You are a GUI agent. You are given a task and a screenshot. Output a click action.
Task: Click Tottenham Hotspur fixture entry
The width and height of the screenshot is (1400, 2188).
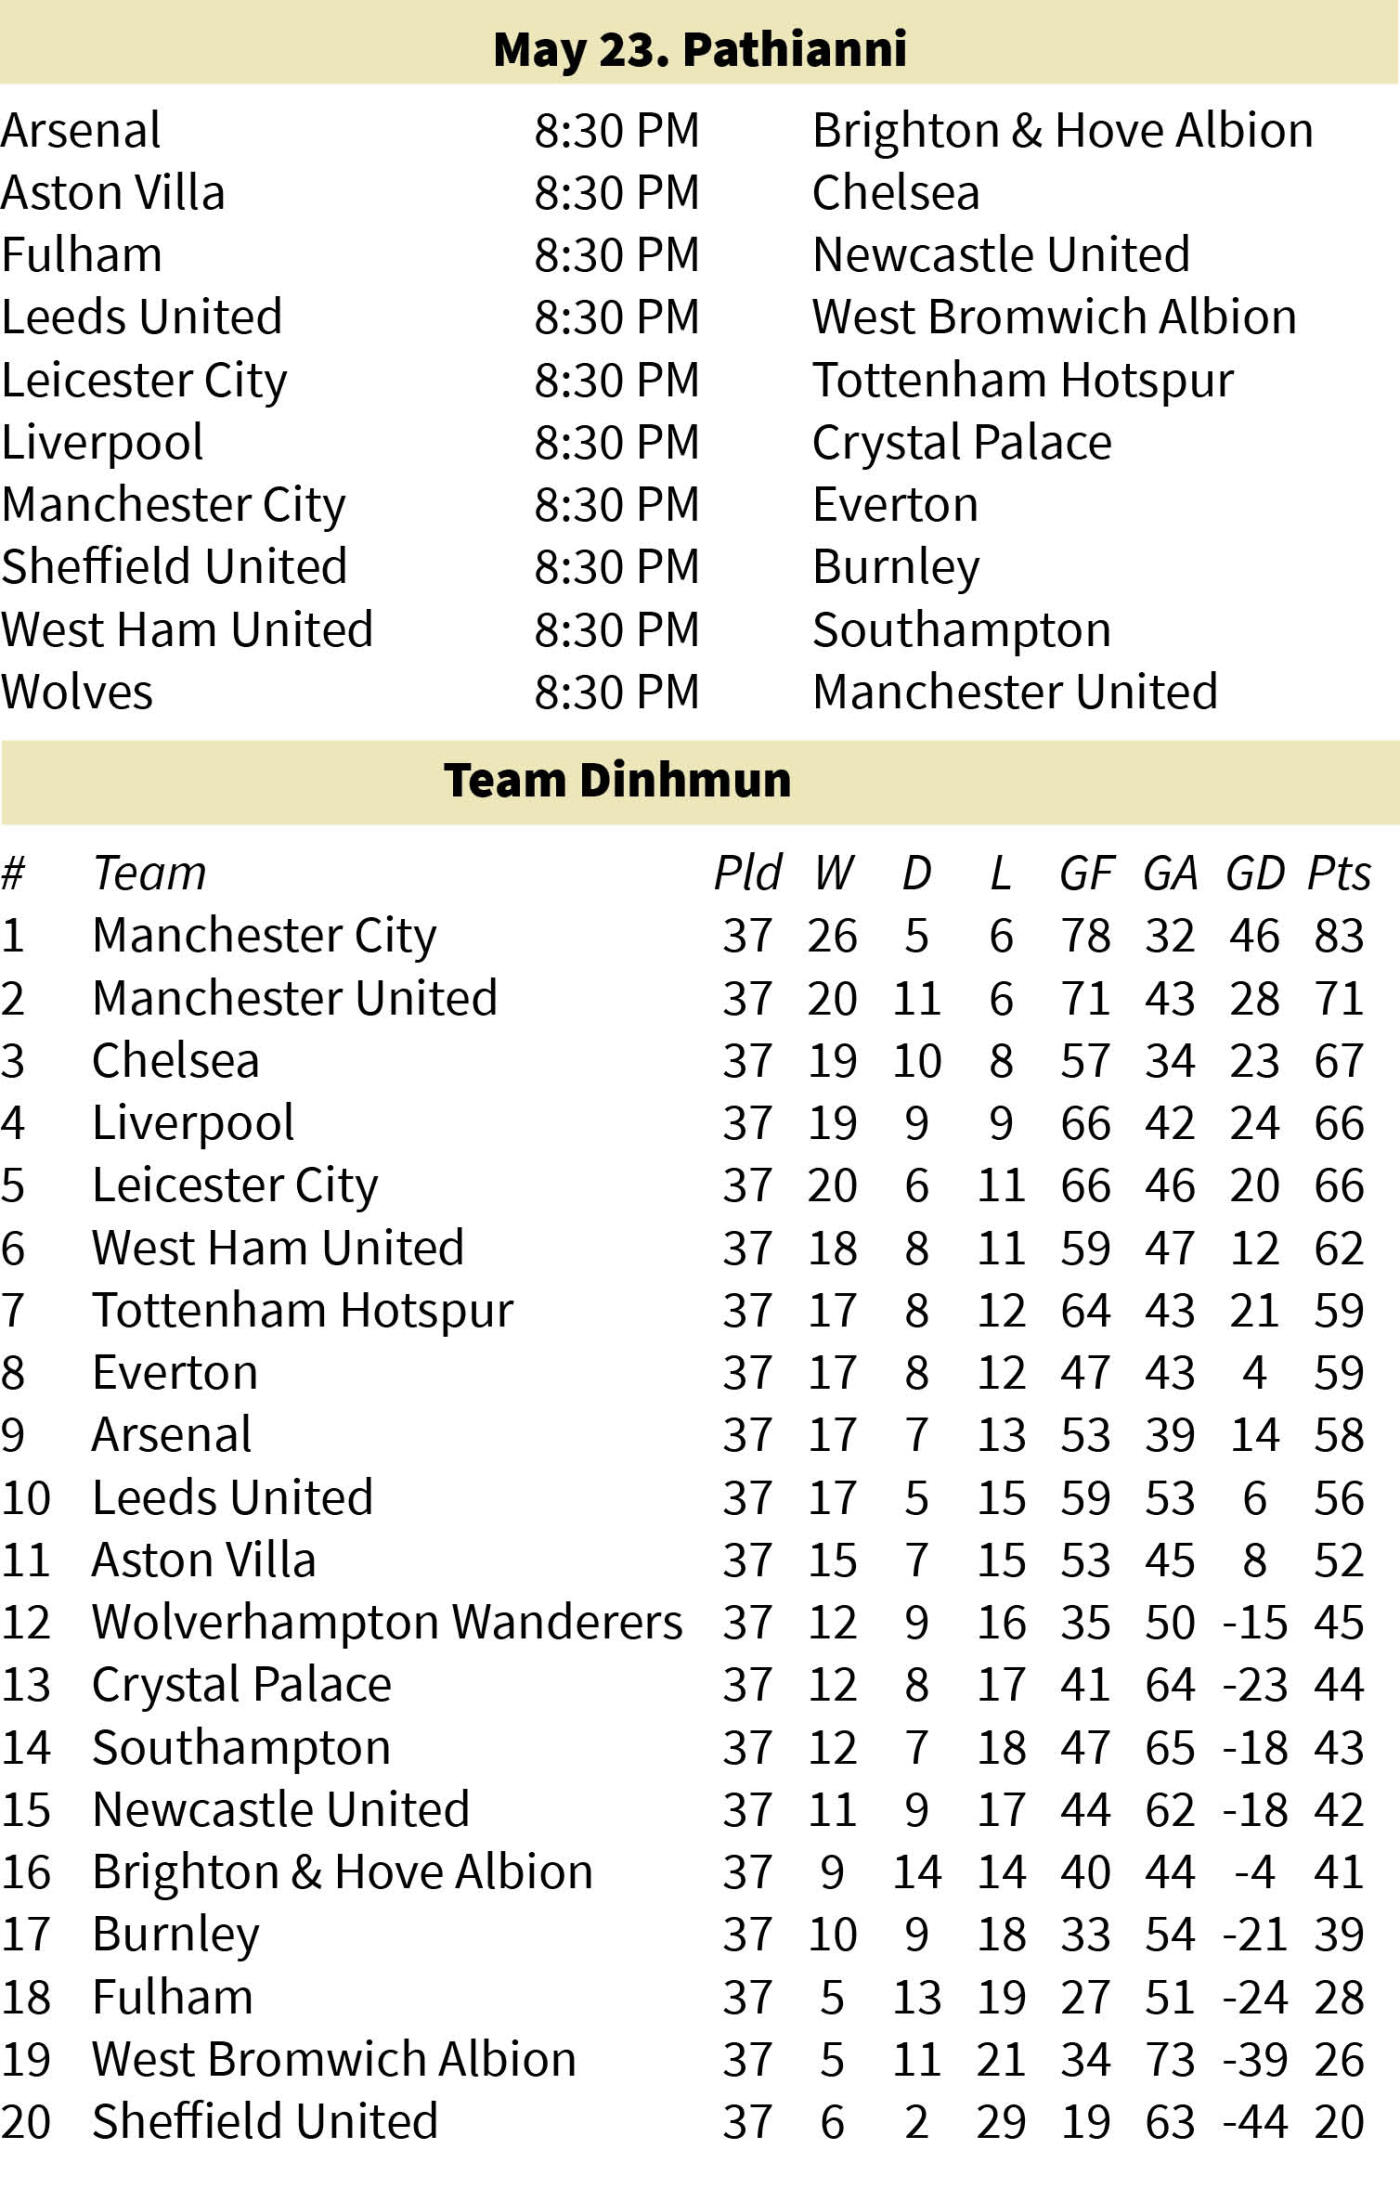[1023, 381]
